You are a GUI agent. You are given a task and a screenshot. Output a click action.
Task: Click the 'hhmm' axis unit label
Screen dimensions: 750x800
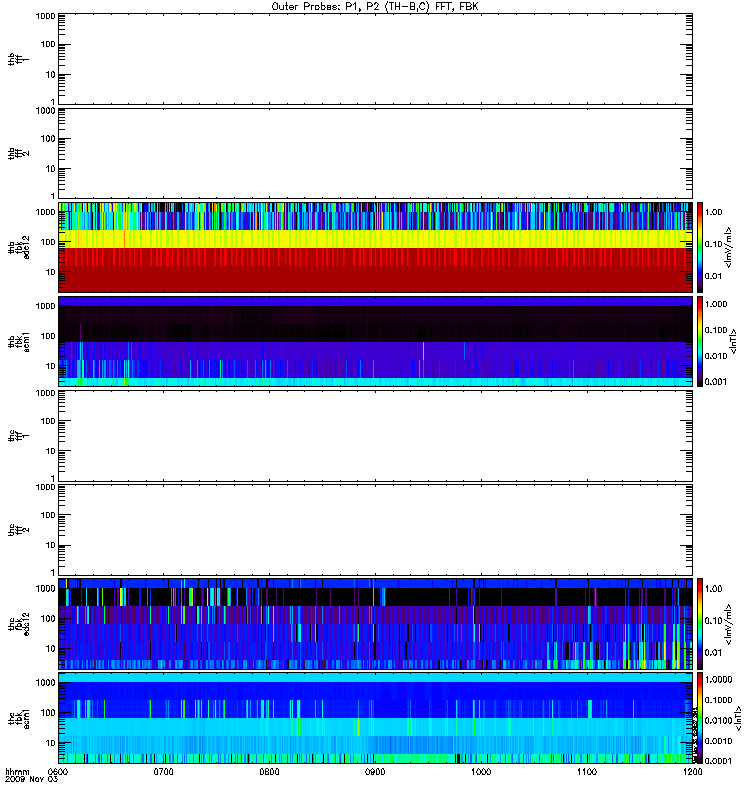17,771
